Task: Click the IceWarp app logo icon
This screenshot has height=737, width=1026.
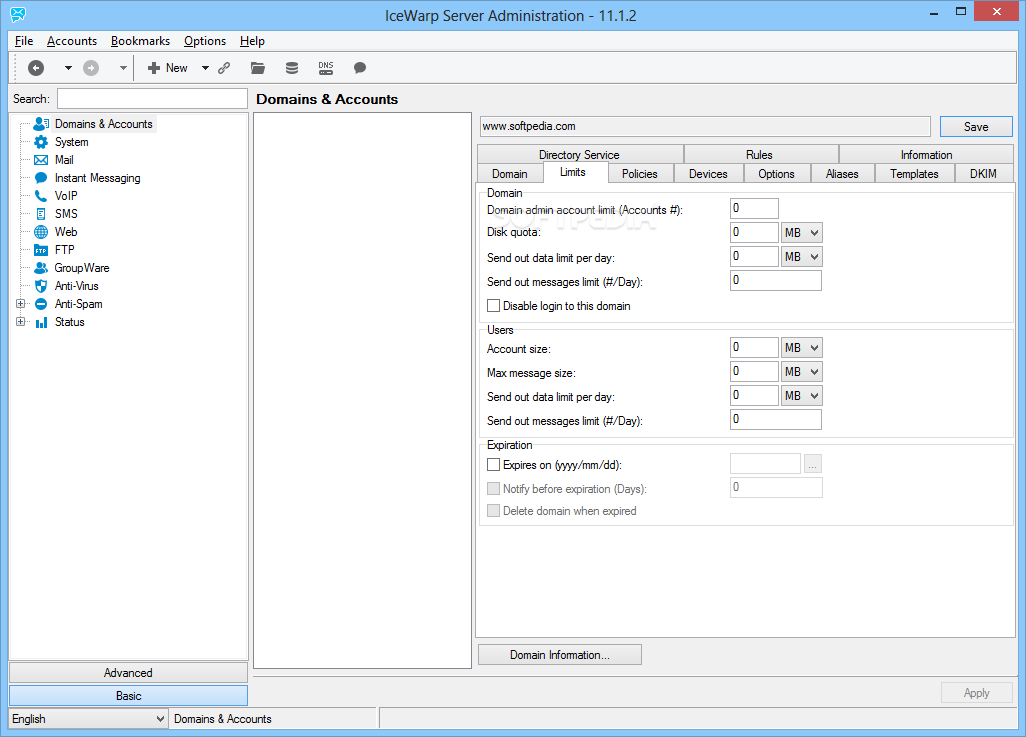Action: (x=18, y=14)
